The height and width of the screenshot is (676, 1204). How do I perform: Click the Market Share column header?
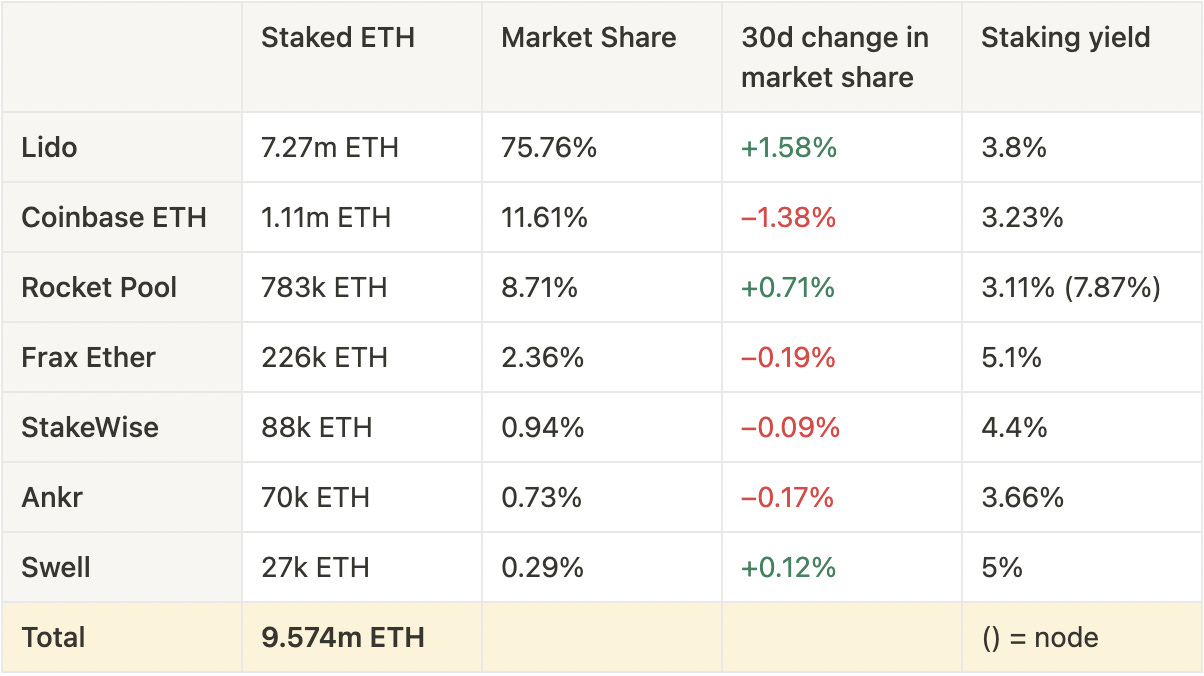(x=588, y=38)
